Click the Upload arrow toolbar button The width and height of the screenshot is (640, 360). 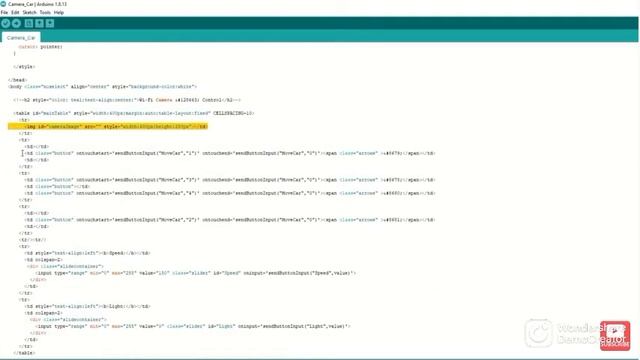point(16,24)
